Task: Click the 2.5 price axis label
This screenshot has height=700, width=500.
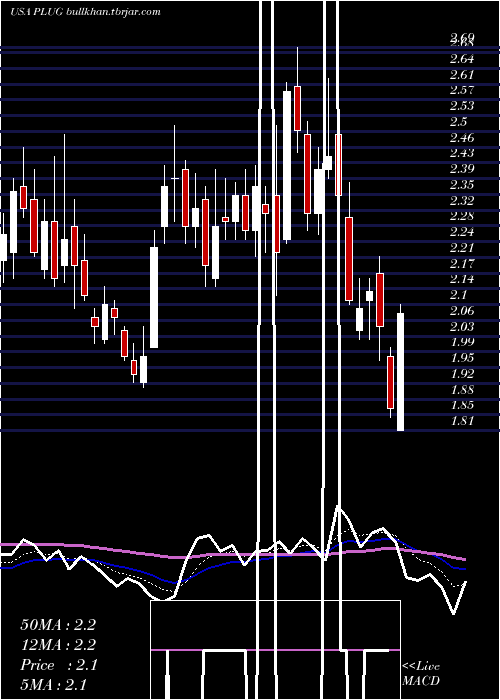Action: (x=459, y=122)
